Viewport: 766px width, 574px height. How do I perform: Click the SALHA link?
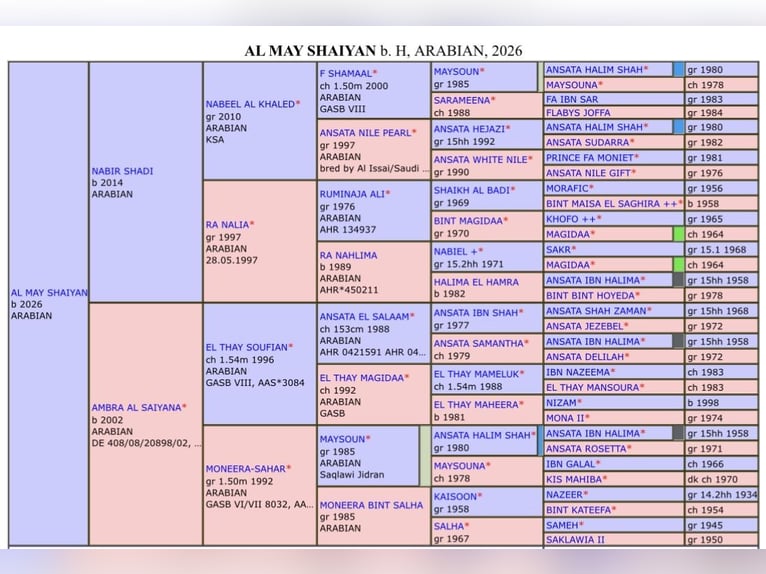pyautogui.click(x=449, y=526)
